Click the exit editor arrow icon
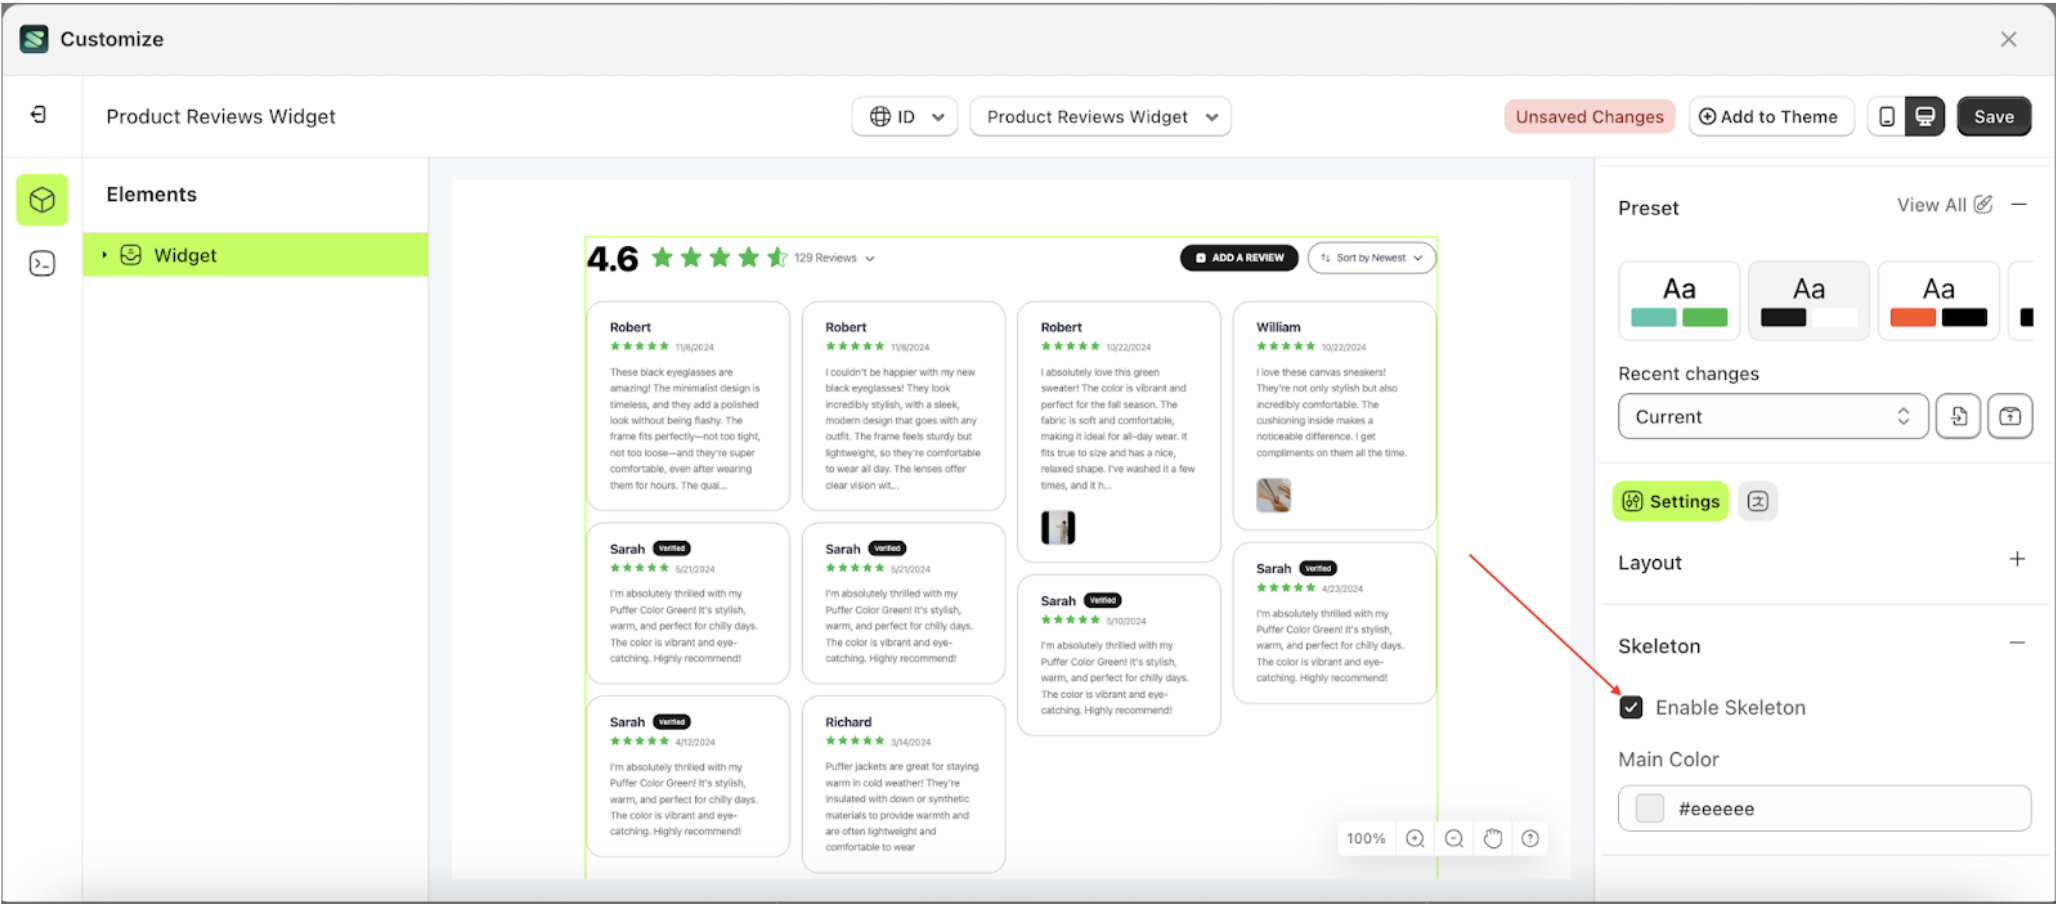 [40, 115]
